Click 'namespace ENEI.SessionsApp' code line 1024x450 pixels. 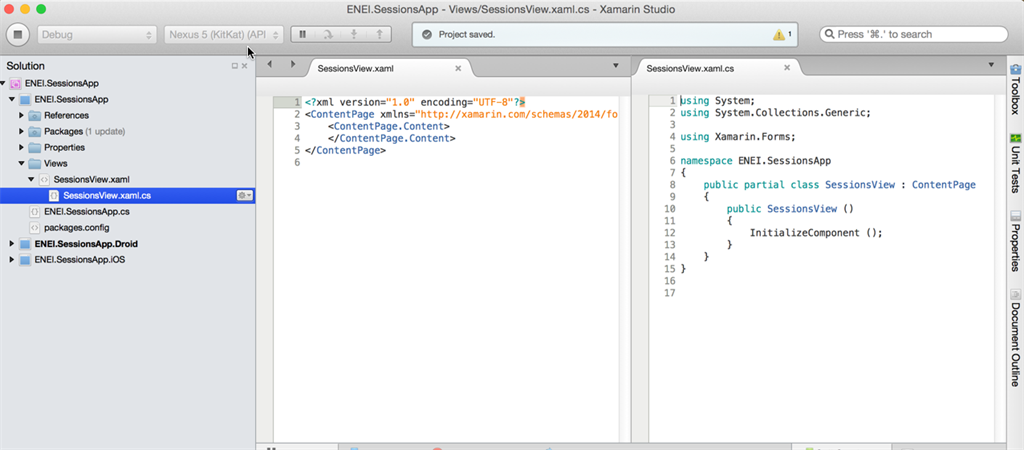[756, 161]
